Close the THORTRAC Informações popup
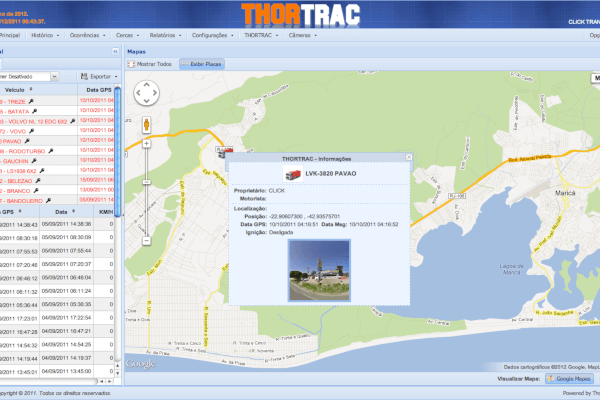Viewport: 600px width, 400px height. (x=407, y=158)
